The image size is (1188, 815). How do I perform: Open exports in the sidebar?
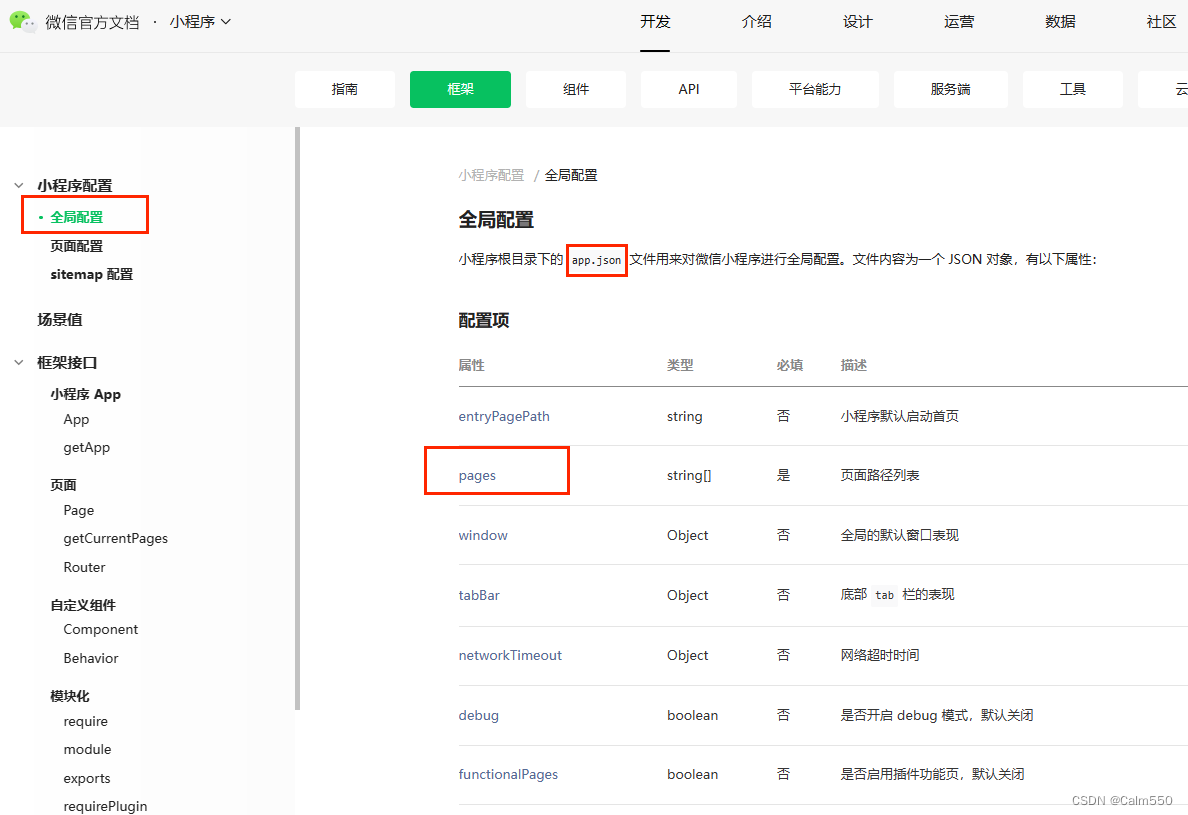click(x=87, y=779)
